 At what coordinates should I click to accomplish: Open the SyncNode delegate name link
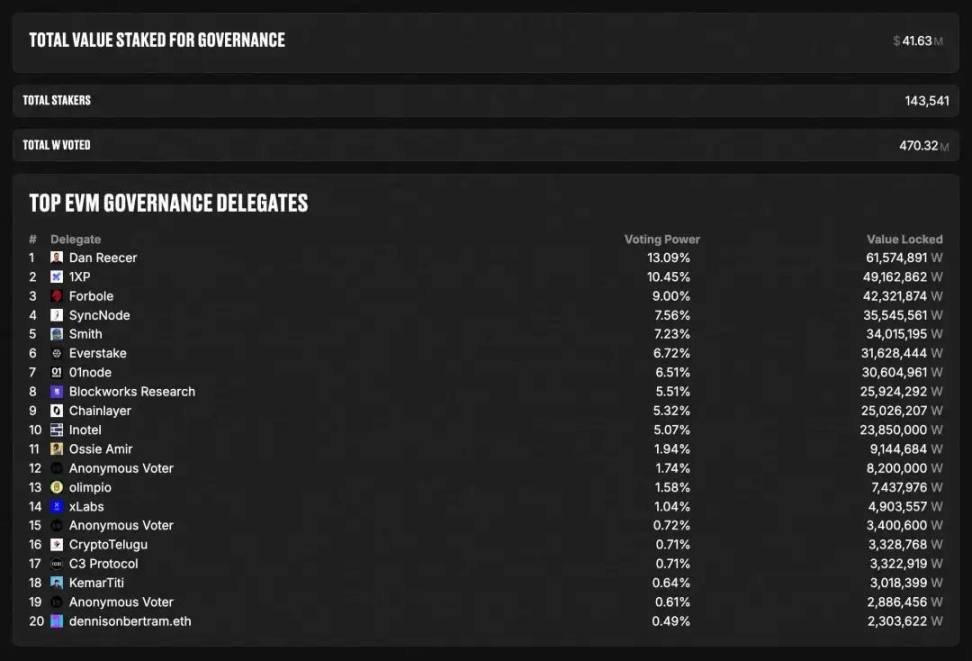[99, 315]
